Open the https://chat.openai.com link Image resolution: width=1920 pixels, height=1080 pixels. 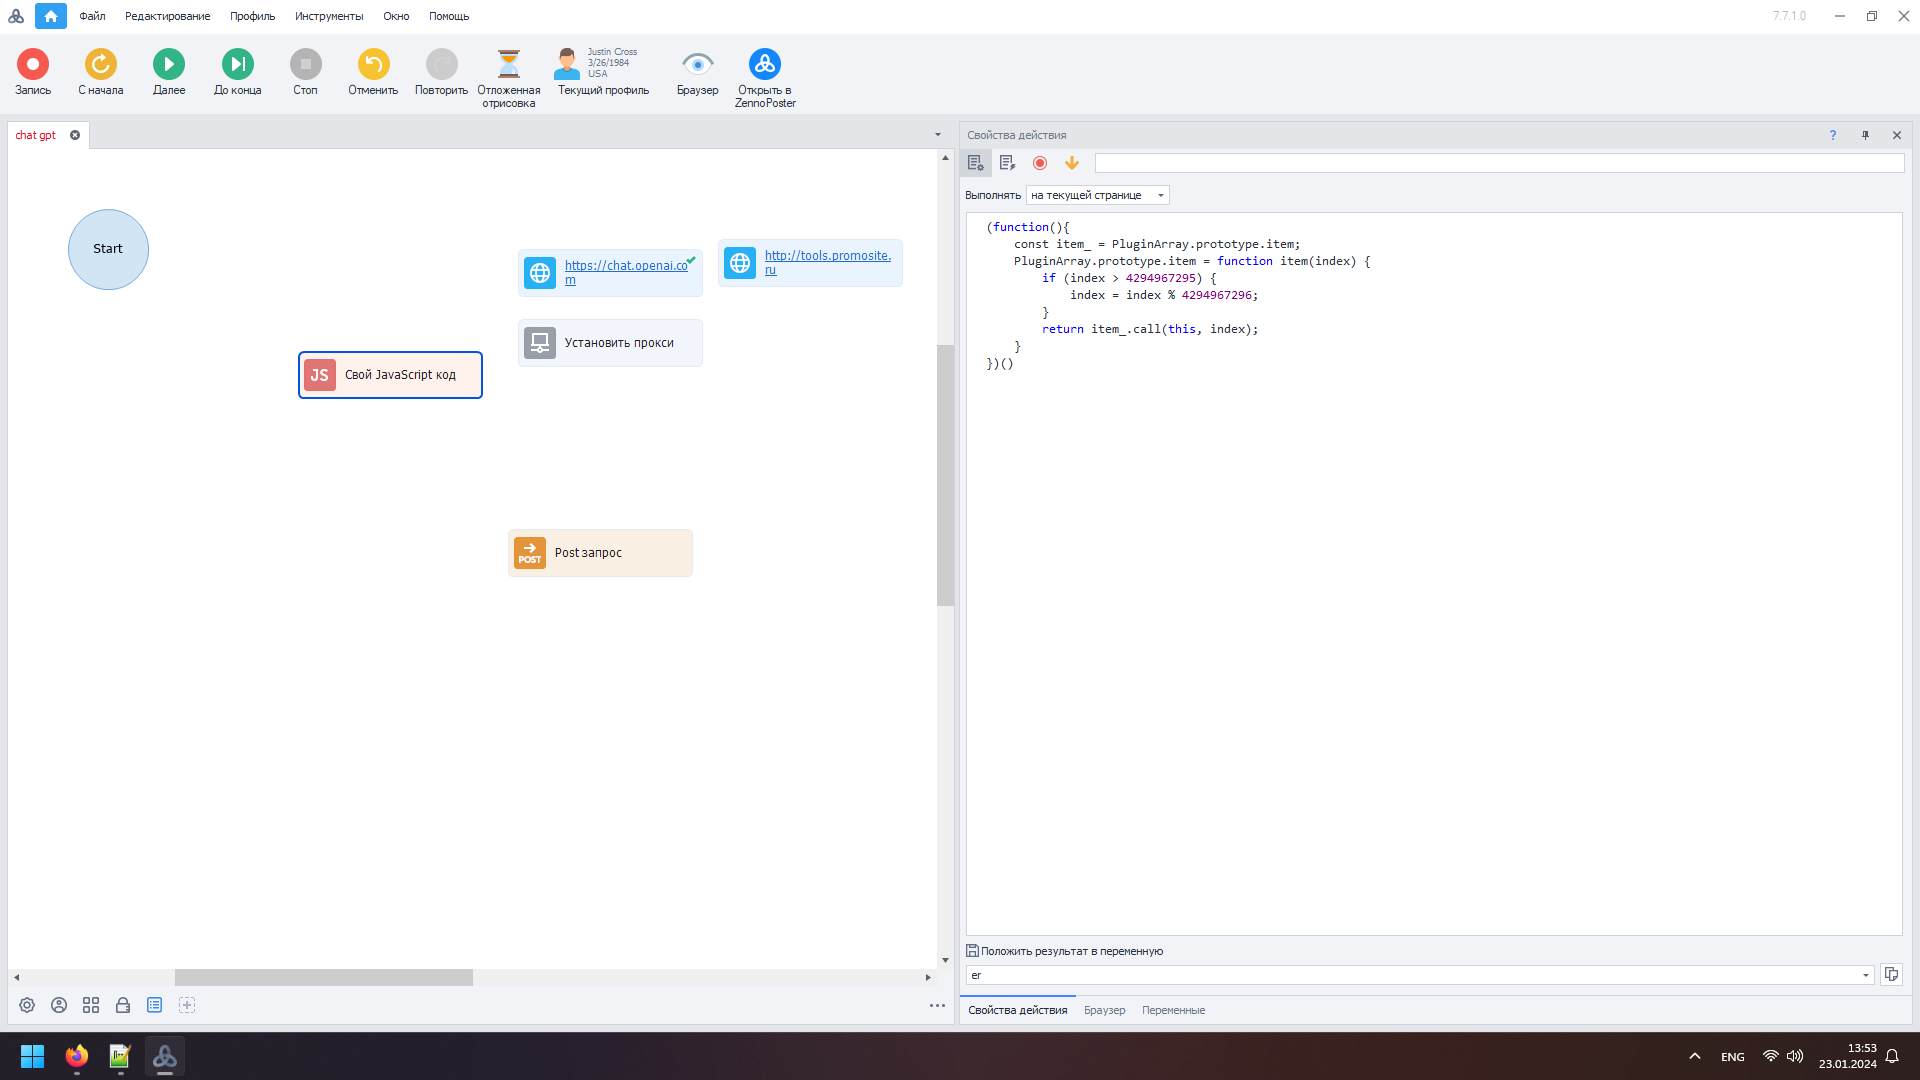pyautogui.click(x=626, y=272)
